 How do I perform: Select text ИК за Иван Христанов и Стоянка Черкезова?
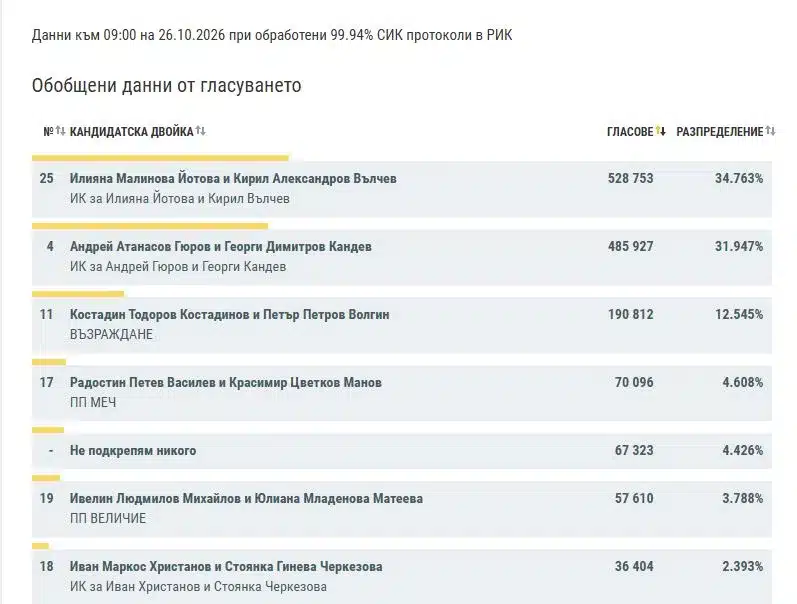198,587
